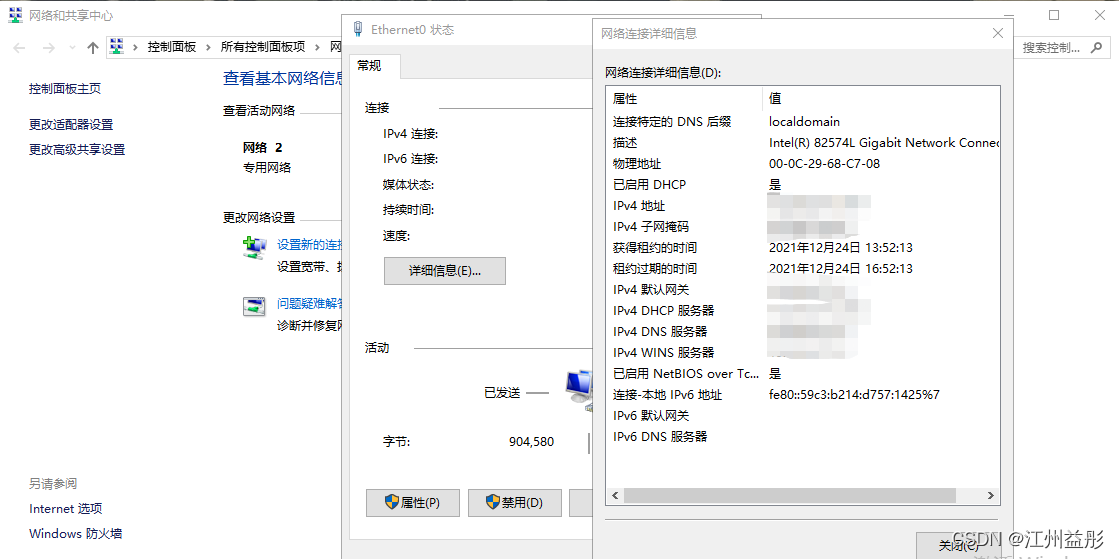
Task: Click the 属性(P) shield icon
Action: pos(391,503)
